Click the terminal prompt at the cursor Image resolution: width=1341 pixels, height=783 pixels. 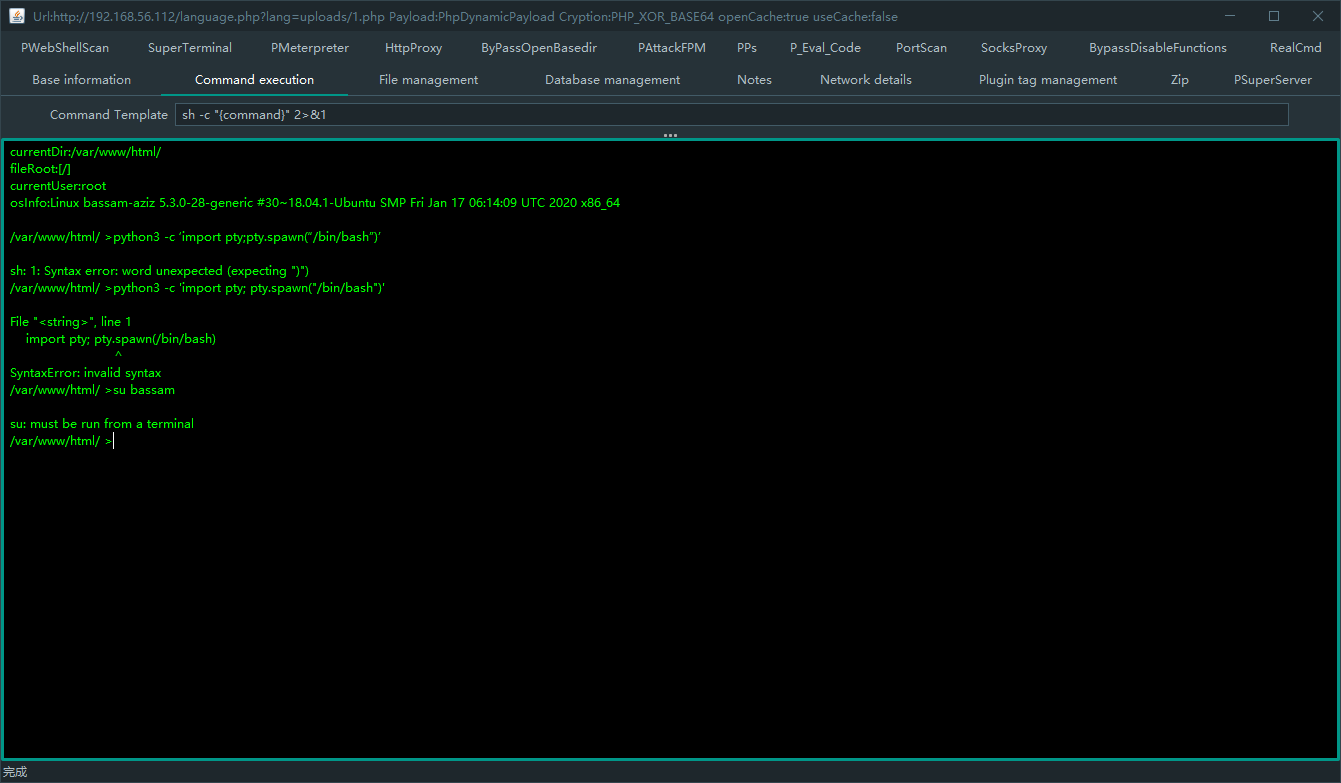coord(62,441)
